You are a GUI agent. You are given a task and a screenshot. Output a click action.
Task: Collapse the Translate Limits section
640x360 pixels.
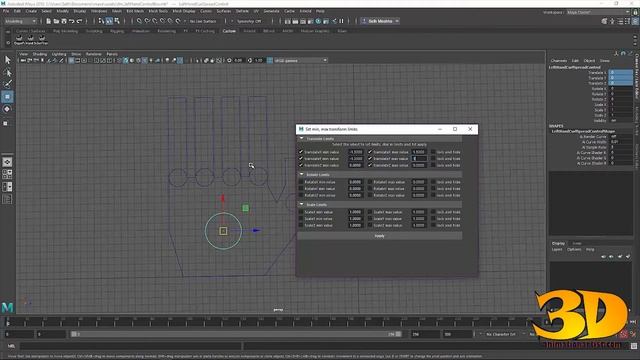(302, 139)
